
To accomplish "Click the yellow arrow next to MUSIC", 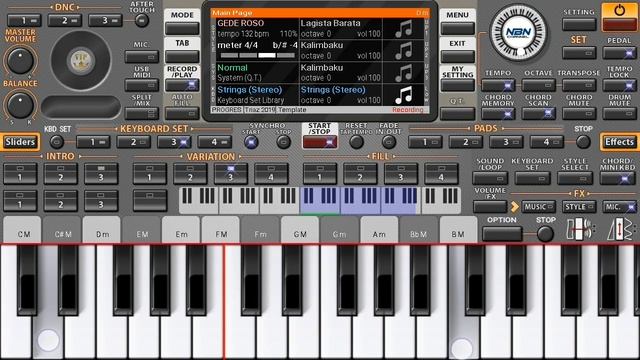I will coord(515,207).
